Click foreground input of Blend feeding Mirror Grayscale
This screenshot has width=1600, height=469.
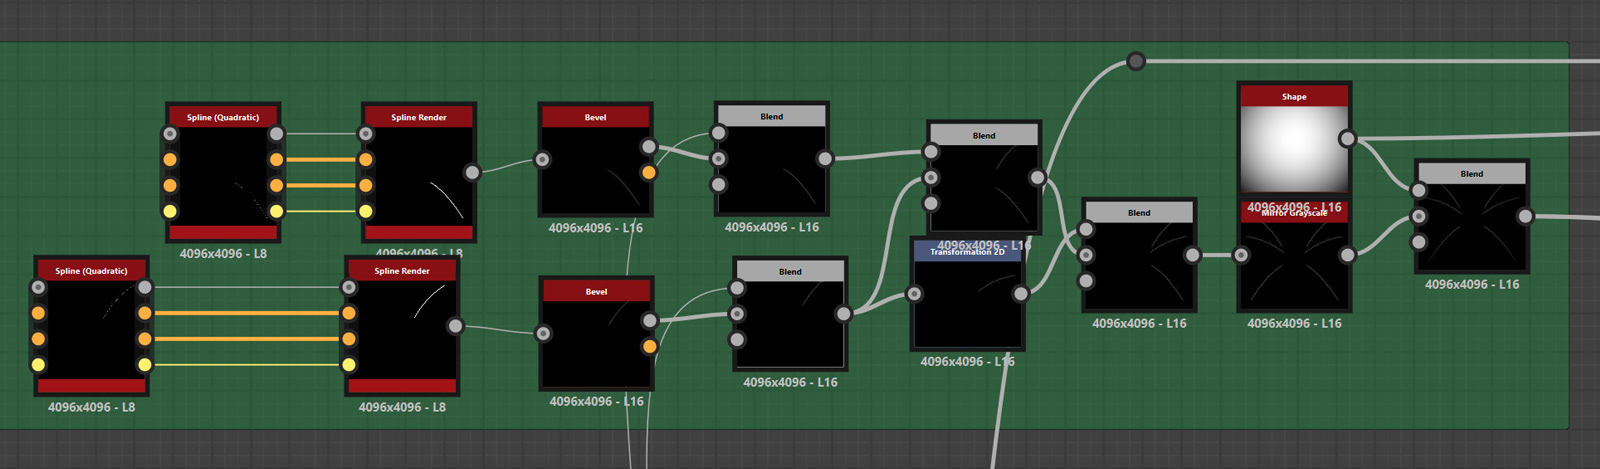click(1086, 229)
